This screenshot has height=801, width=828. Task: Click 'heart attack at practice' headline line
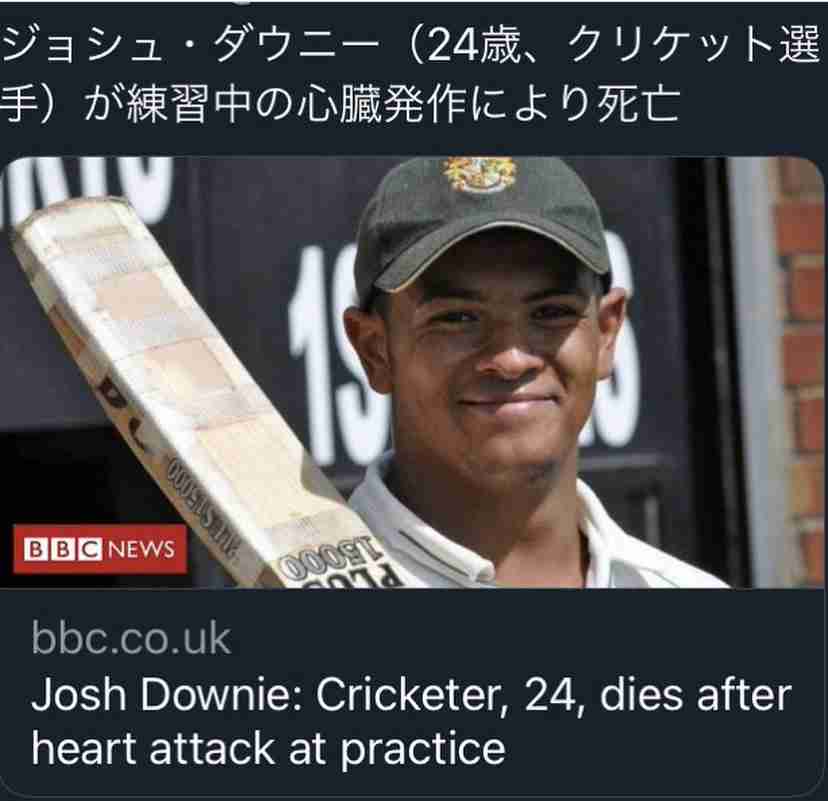(x=268, y=749)
